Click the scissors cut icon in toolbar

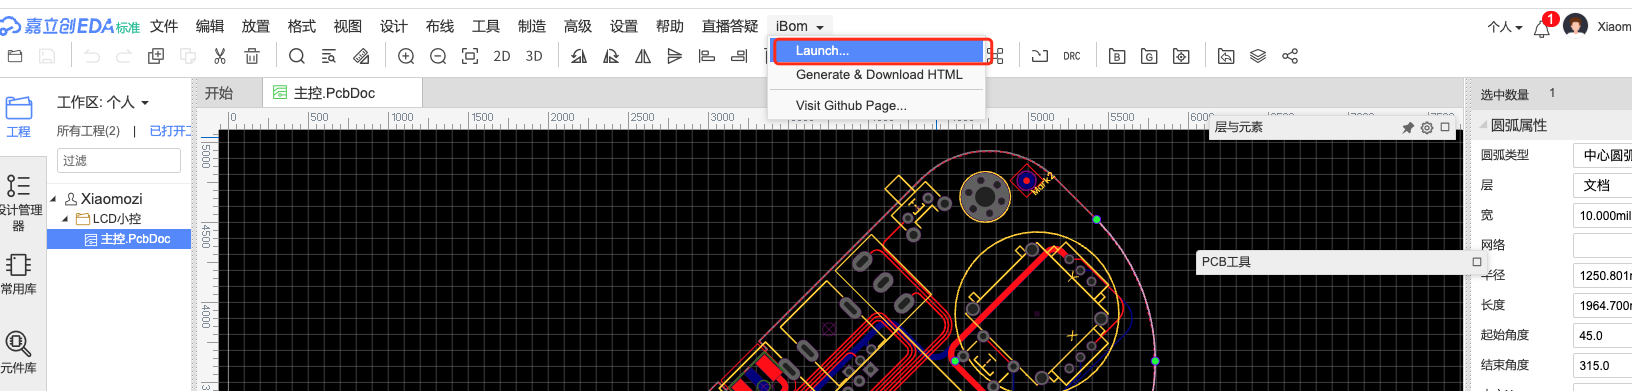coord(220,56)
